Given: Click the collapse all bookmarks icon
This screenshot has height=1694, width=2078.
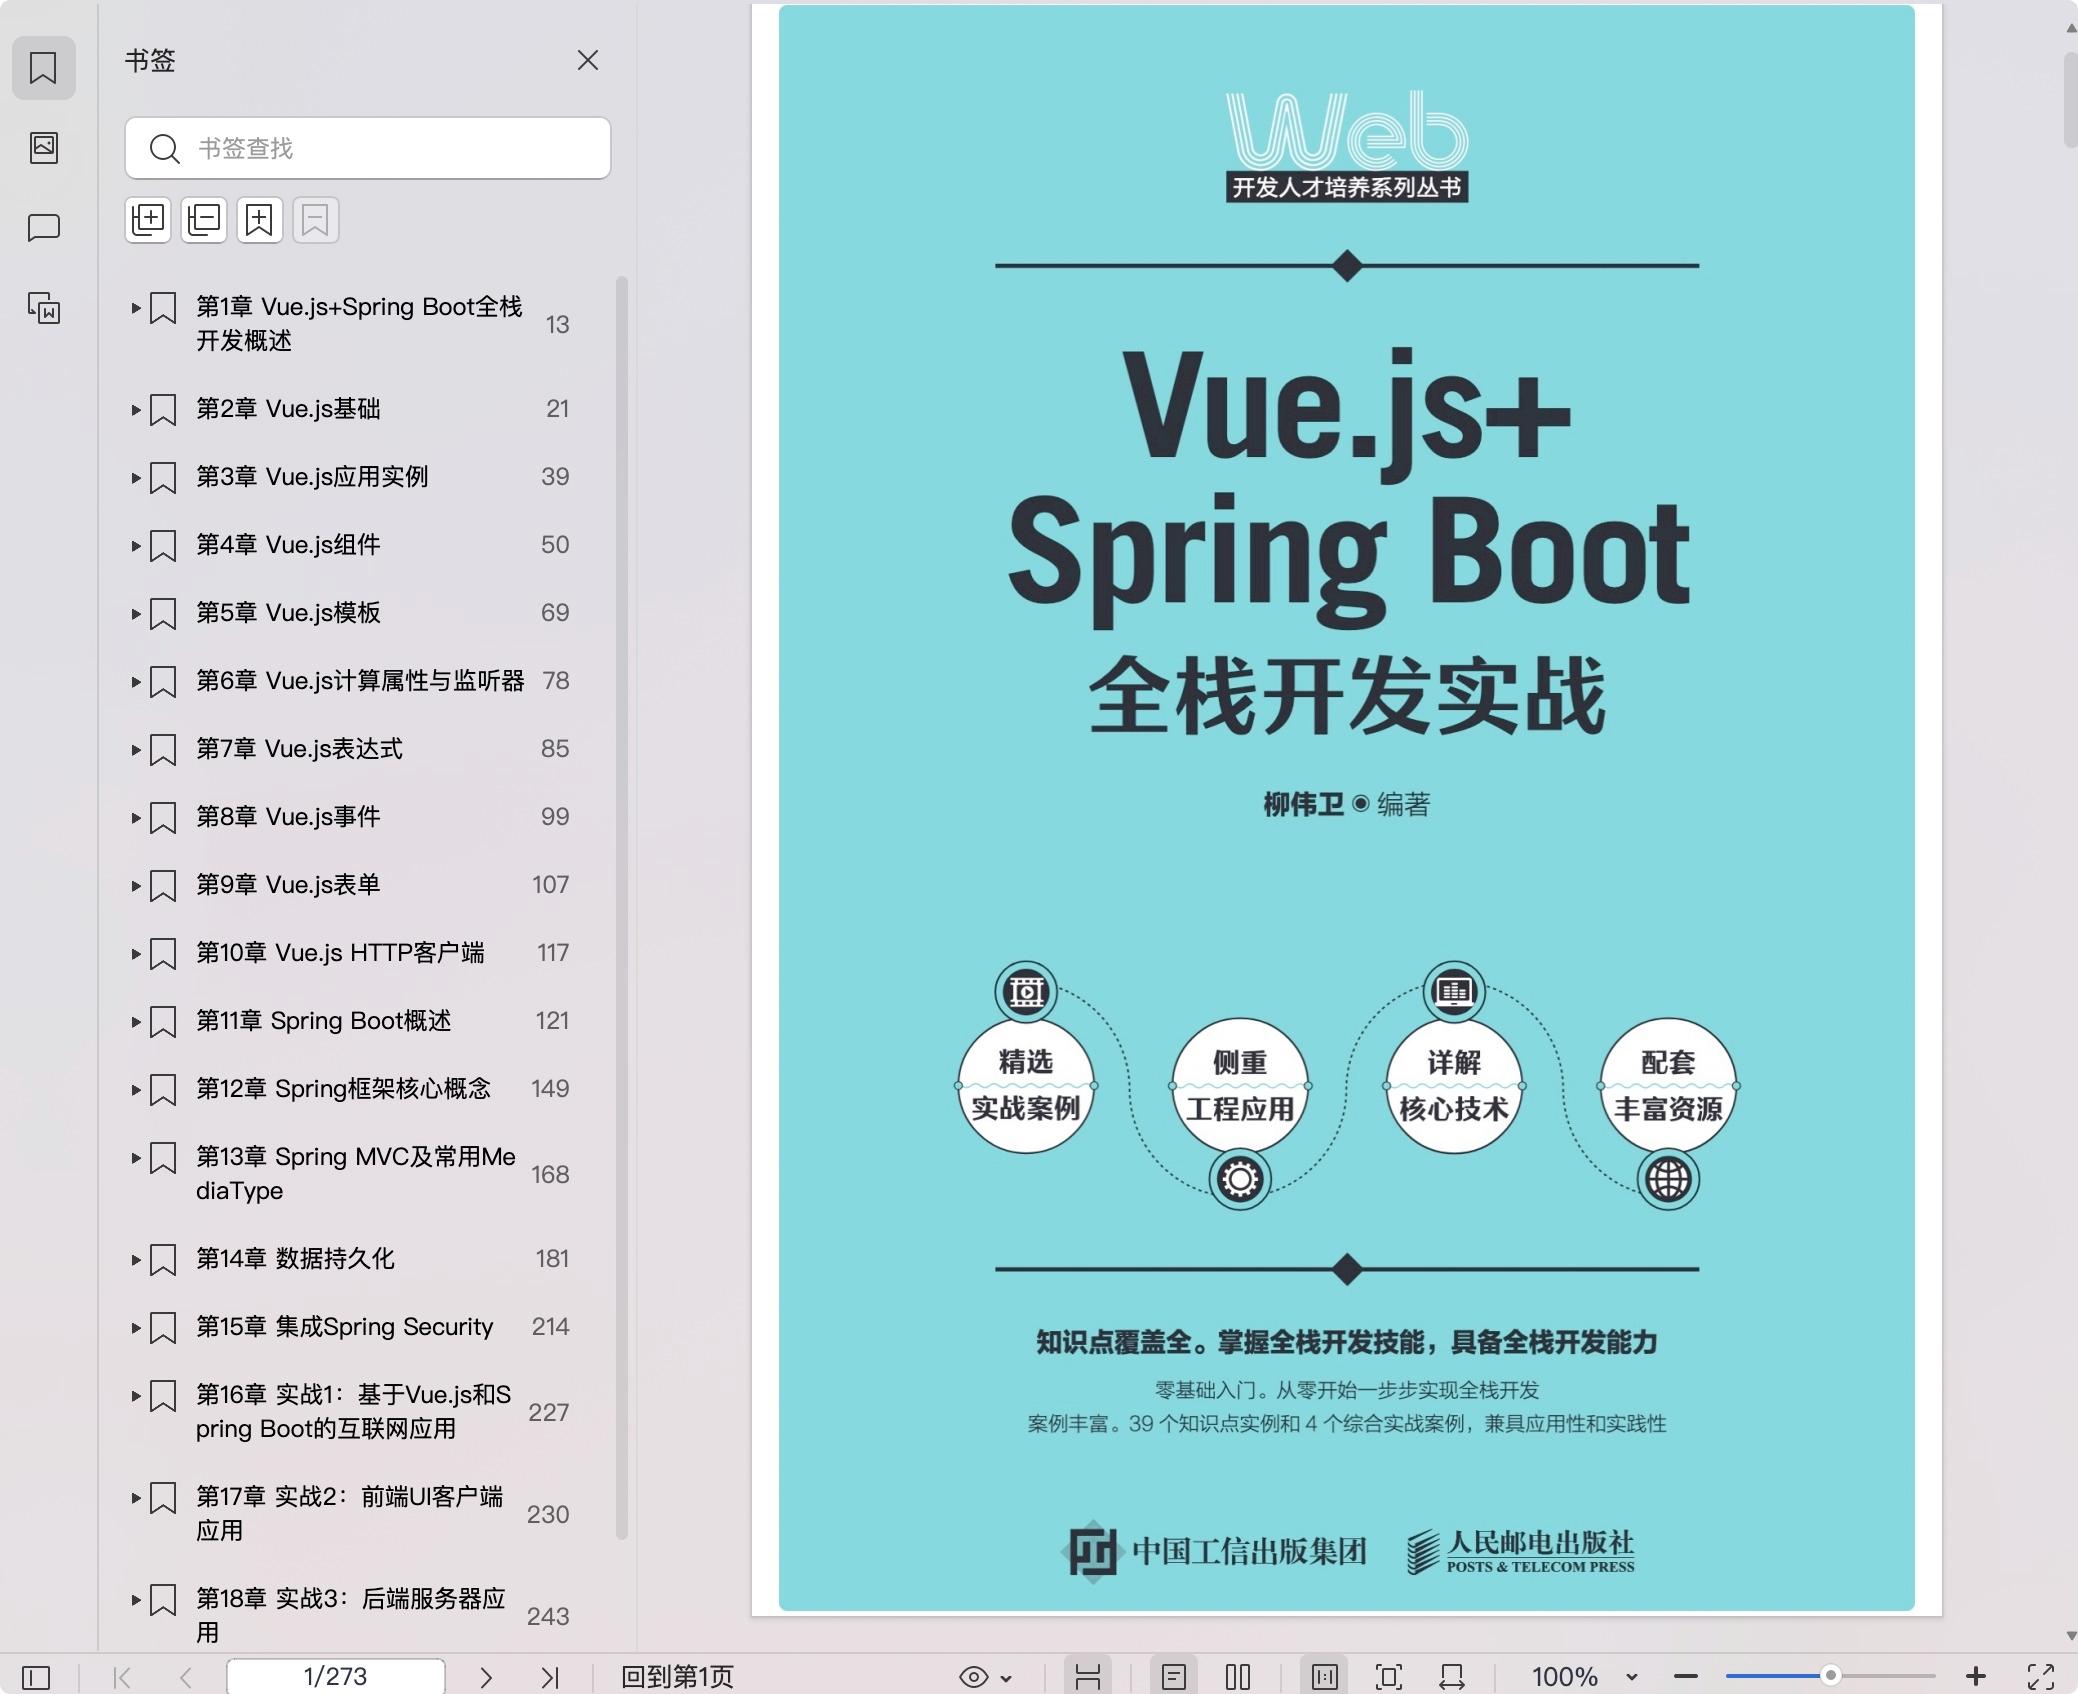Looking at the screenshot, I should point(204,220).
